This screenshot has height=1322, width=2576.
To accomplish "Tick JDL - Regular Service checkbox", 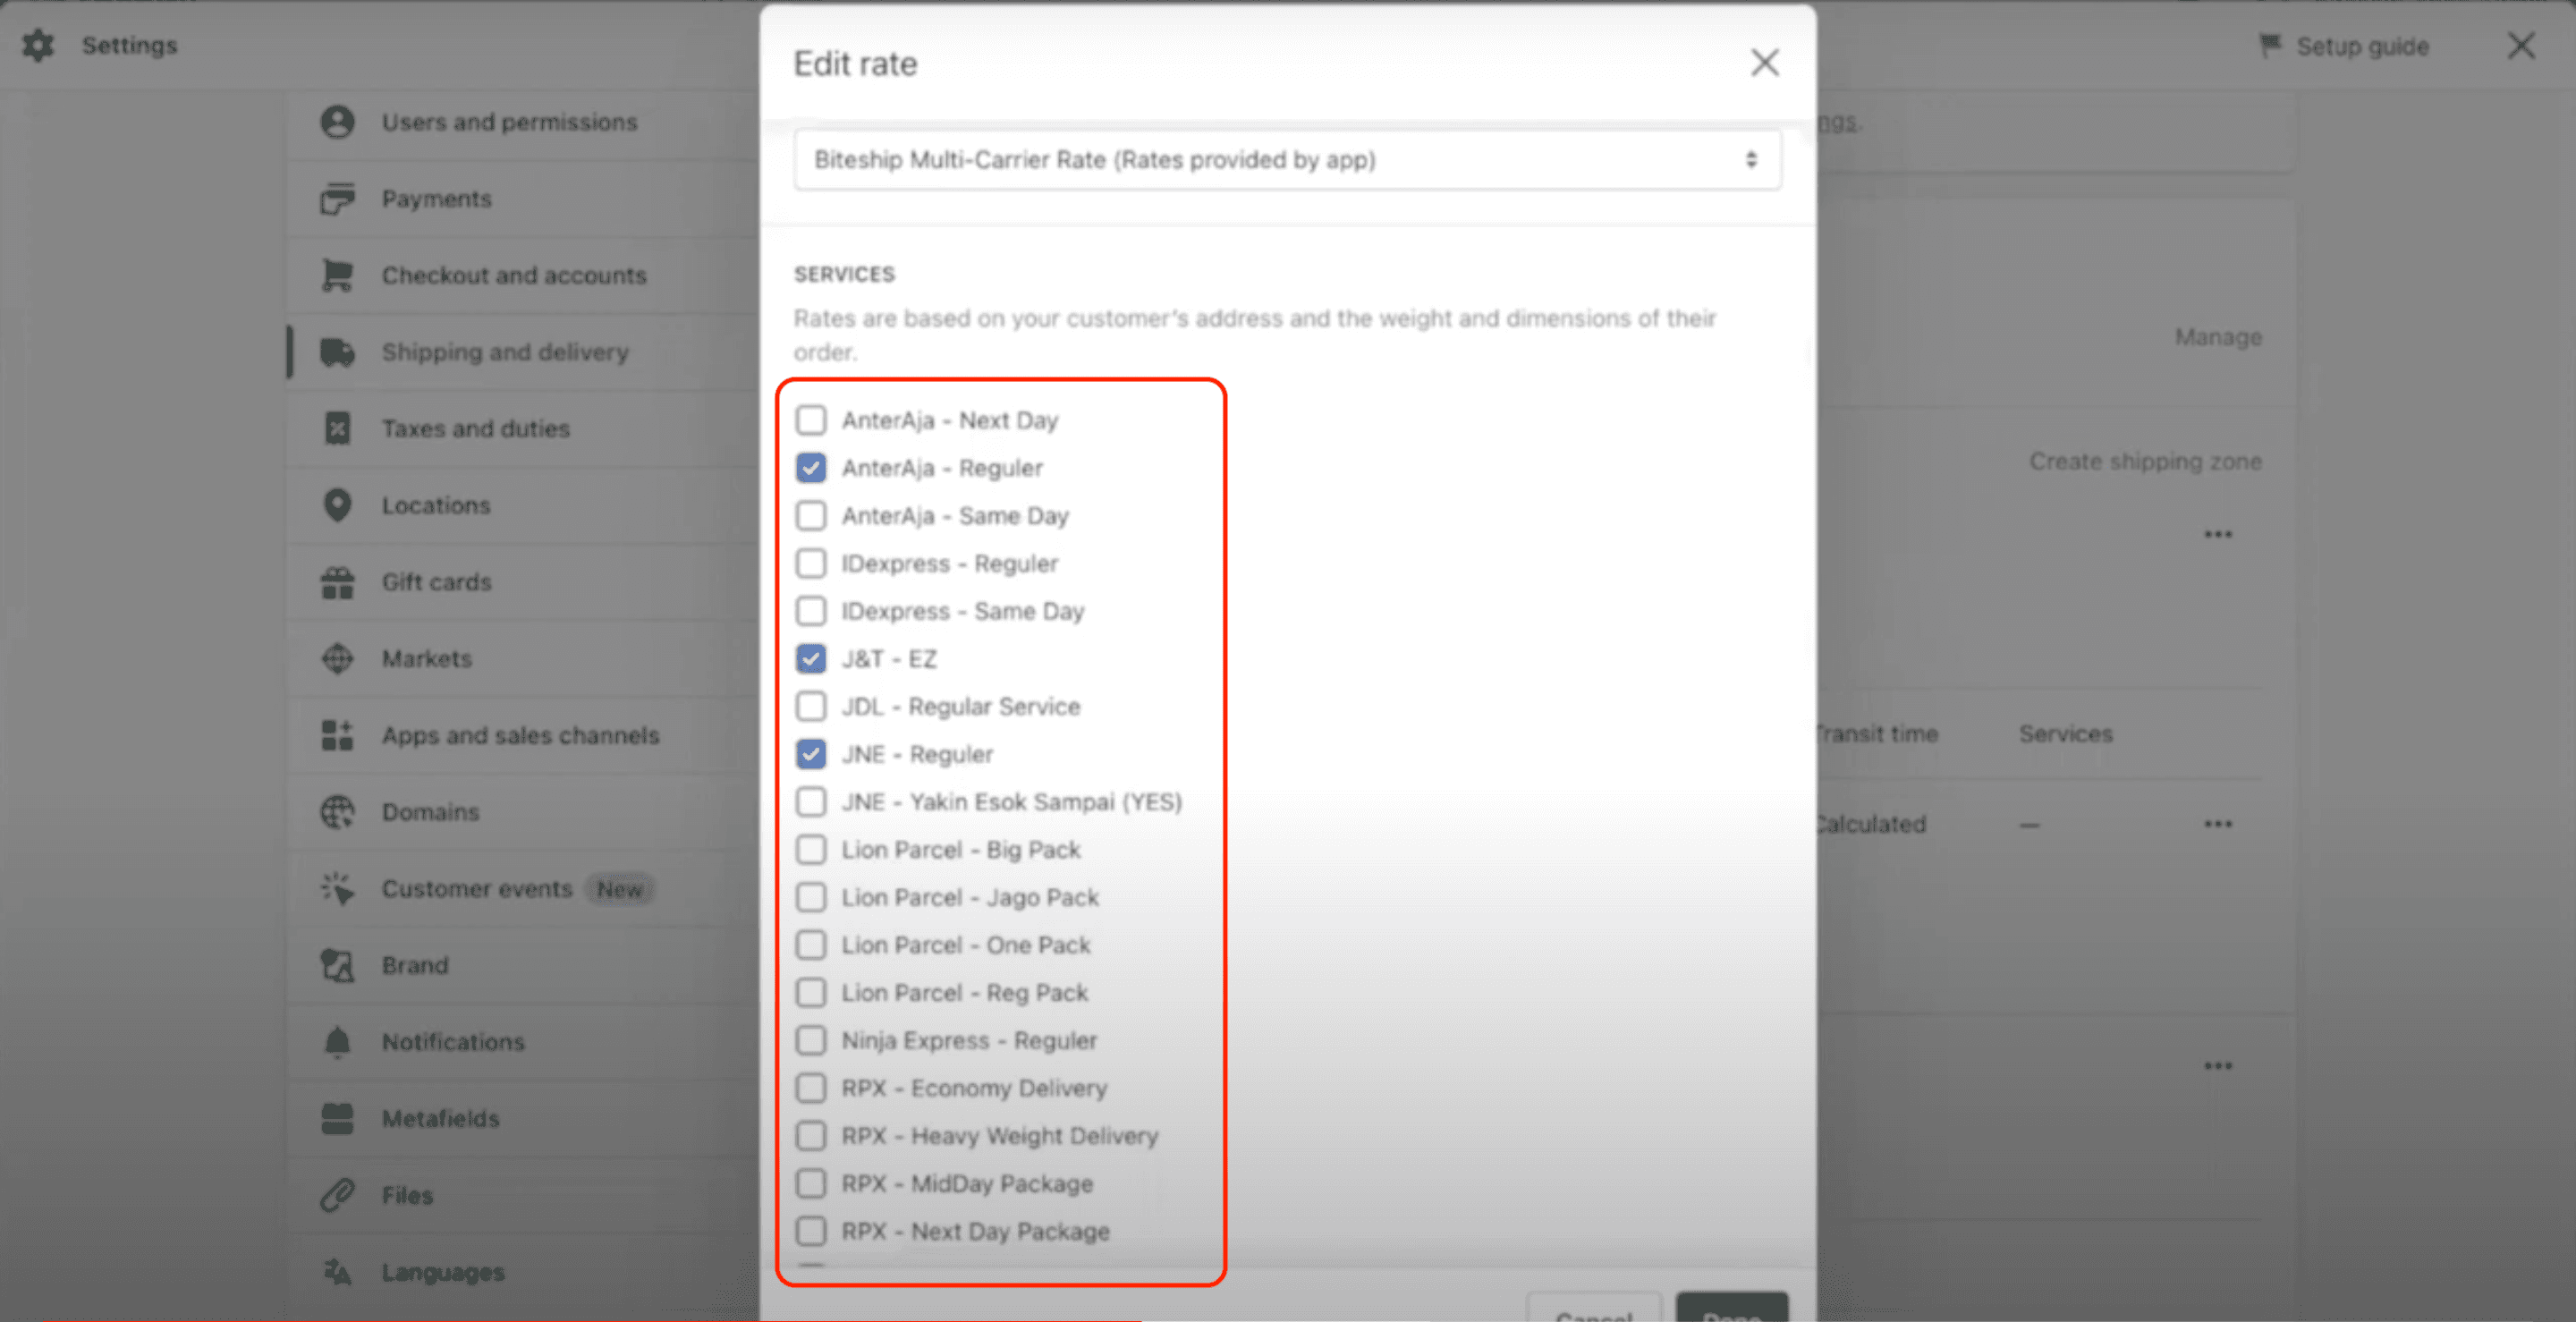I will point(811,707).
